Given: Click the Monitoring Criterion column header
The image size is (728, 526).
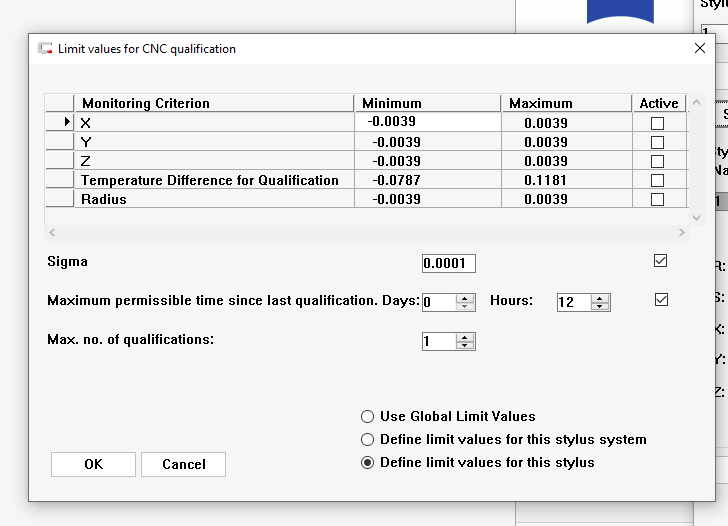Looking at the screenshot, I should click(214, 103).
